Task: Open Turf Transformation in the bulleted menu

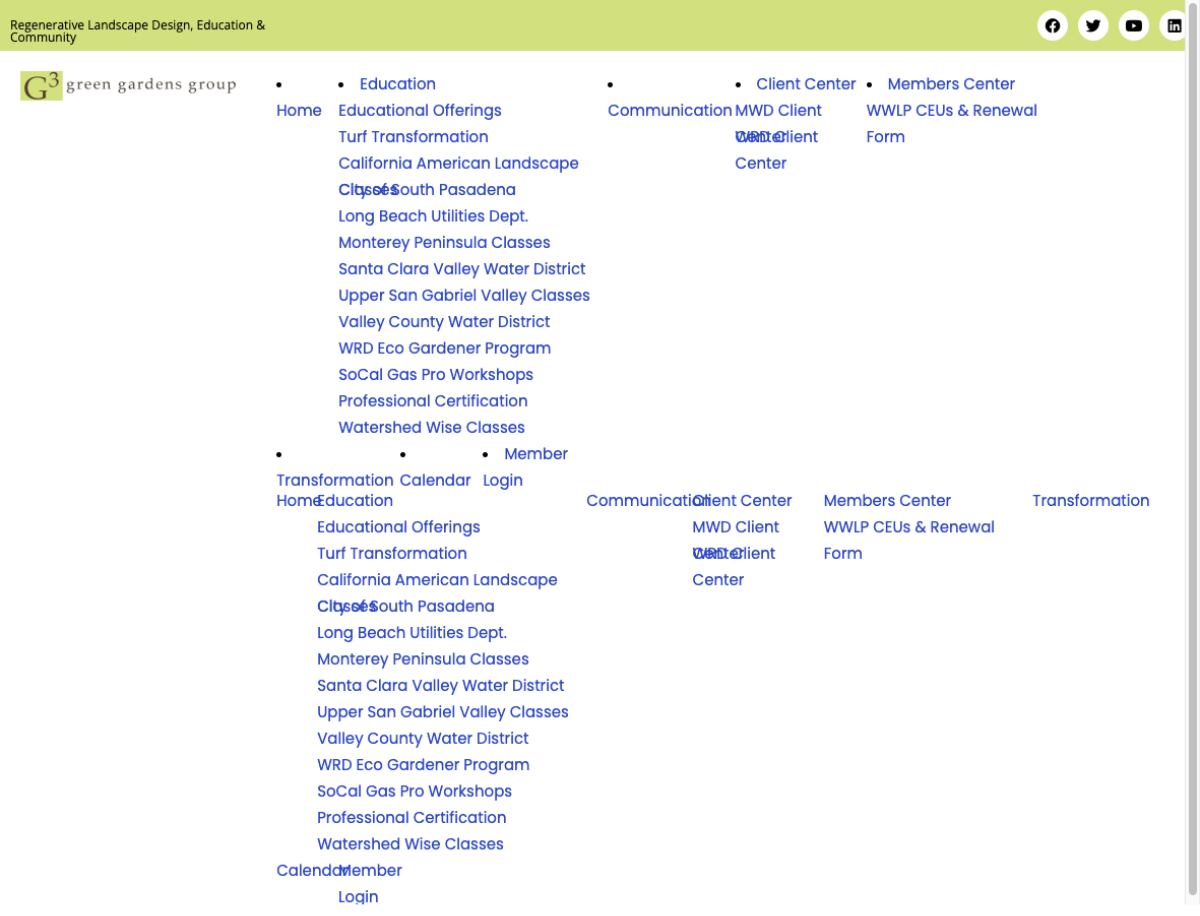Action: 413,137
